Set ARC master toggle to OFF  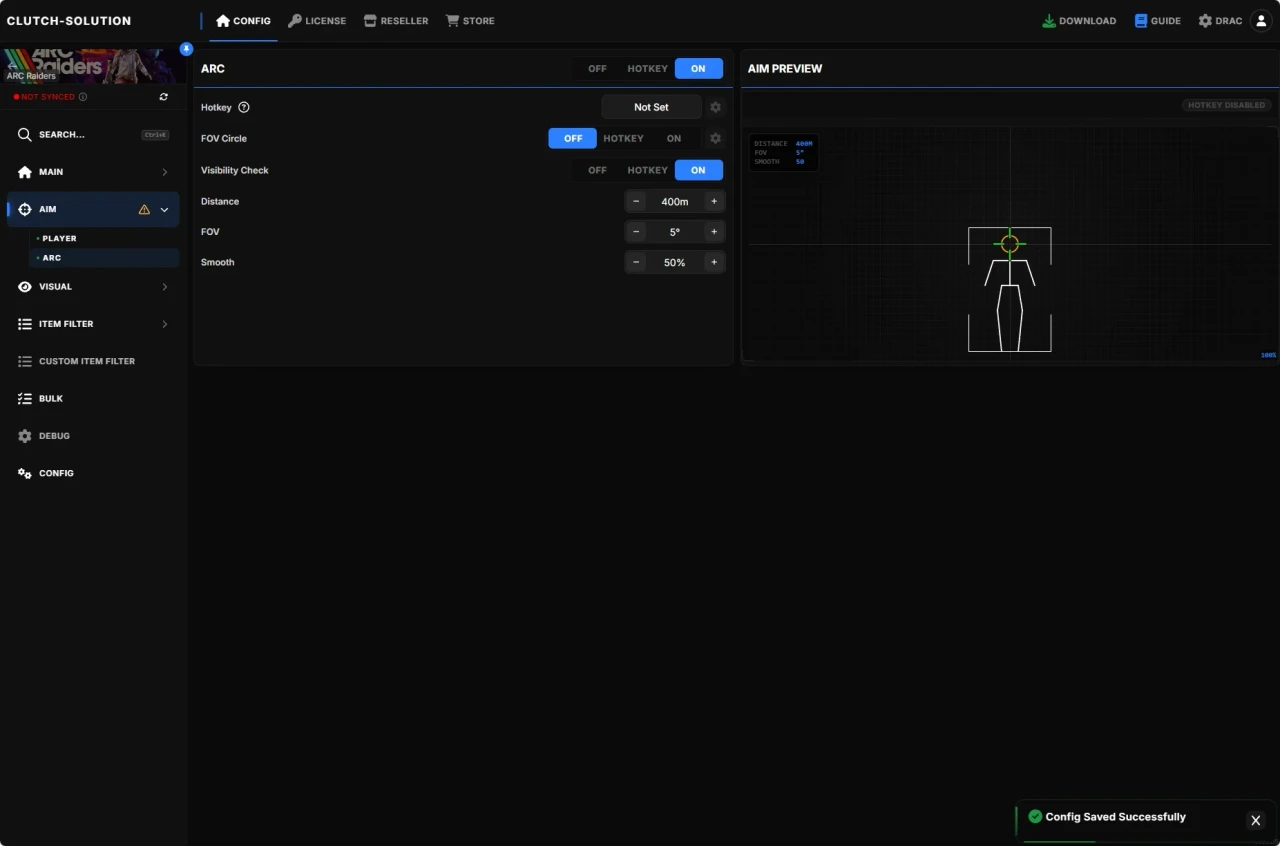(x=597, y=69)
